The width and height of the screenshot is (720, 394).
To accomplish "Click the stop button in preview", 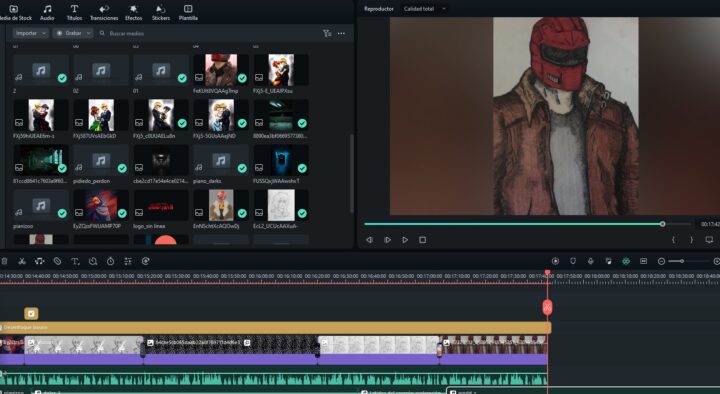I will point(422,240).
